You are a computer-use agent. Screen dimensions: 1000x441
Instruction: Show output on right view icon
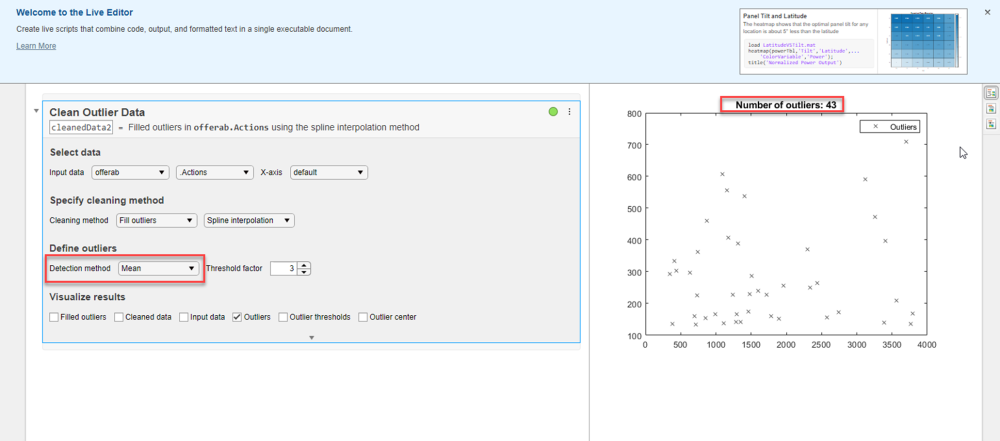[991, 92]
